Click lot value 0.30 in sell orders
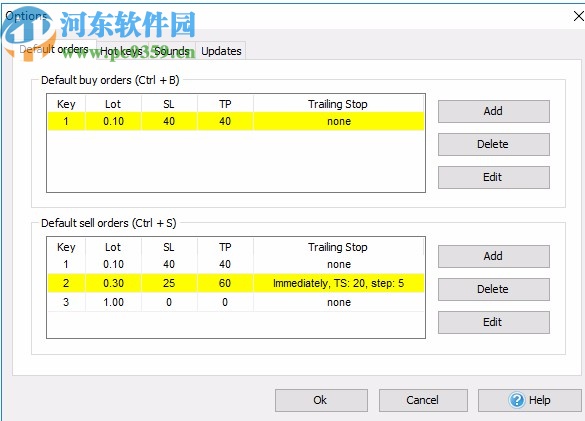The width and height of the screenshot is (585, 421). tap(113, 283)
